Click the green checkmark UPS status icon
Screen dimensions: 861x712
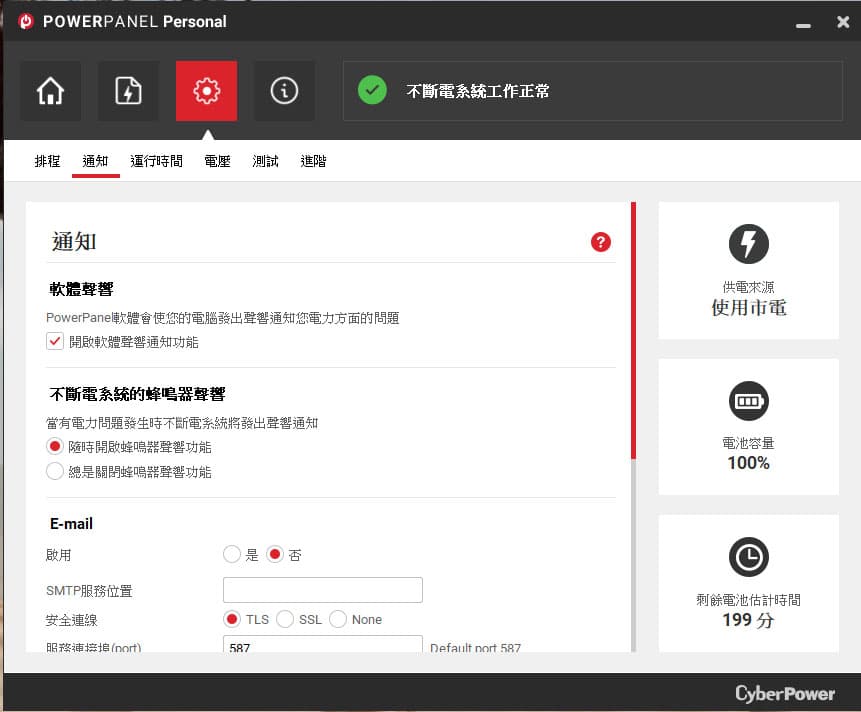click(x=372, y=90)
